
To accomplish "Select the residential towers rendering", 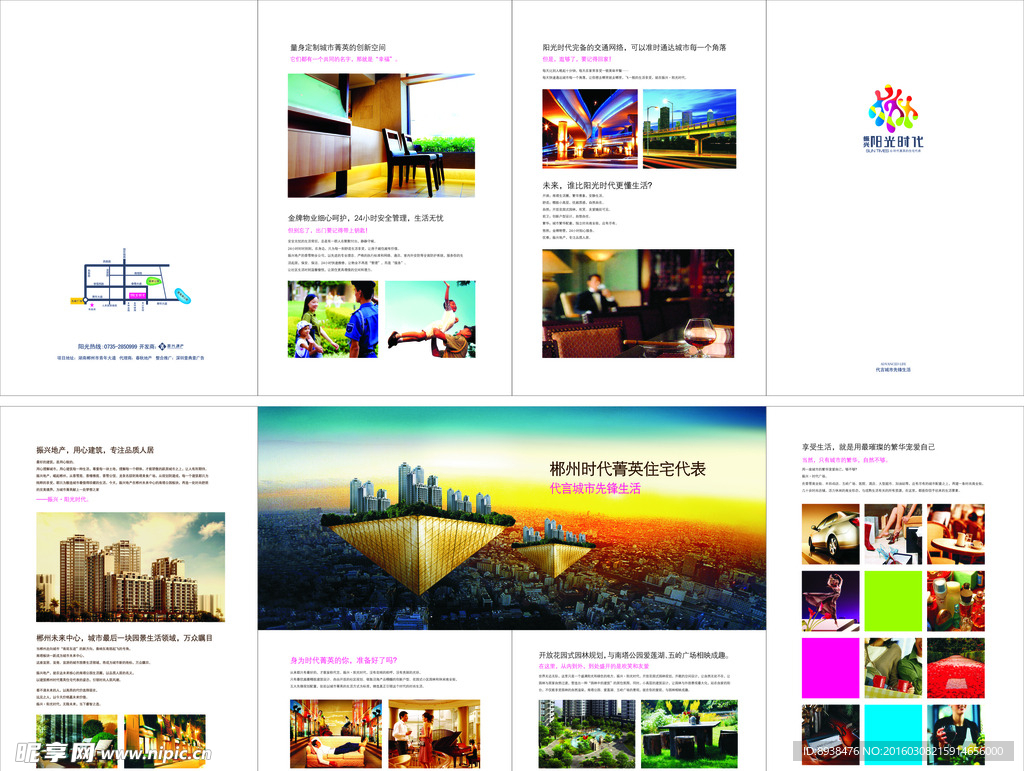I will tap(131, 567).
